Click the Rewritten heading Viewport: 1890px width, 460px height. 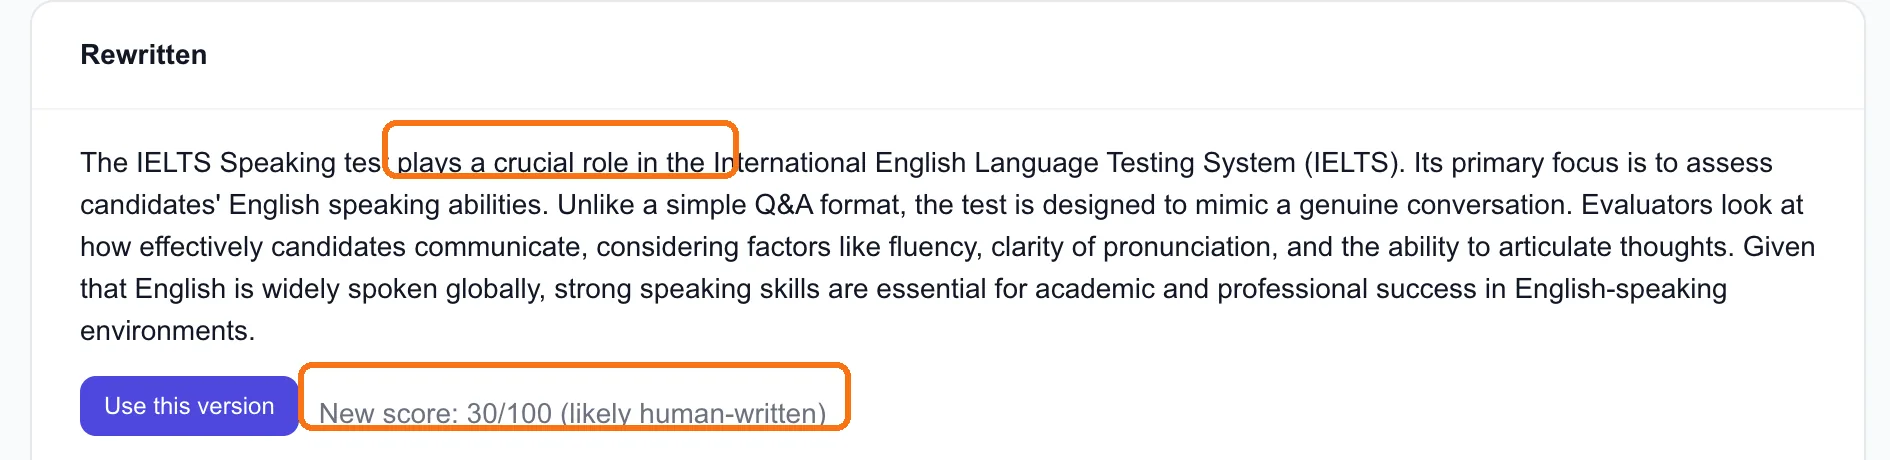(144, 55)
